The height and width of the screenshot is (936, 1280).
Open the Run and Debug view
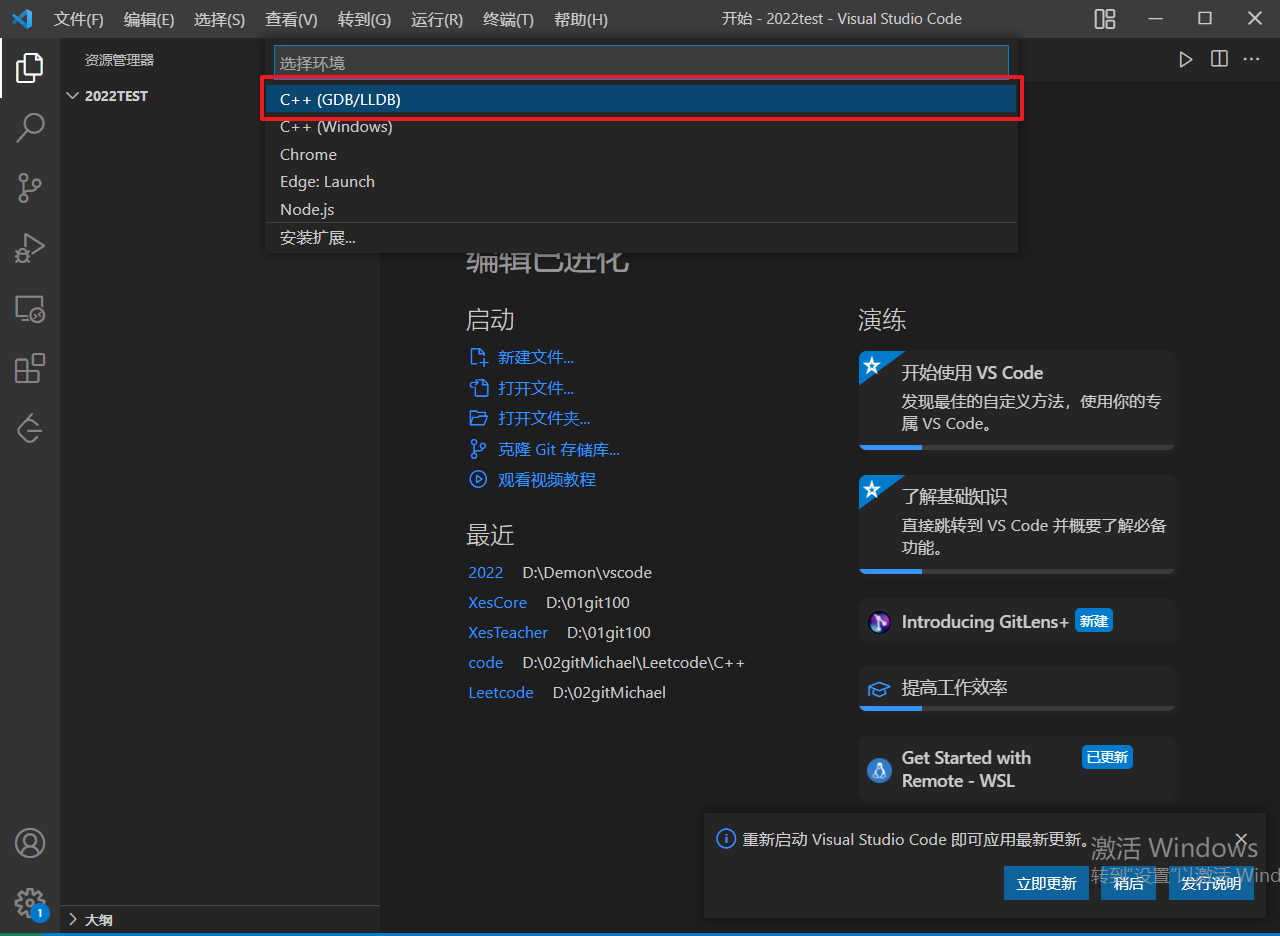click(30, 247)
